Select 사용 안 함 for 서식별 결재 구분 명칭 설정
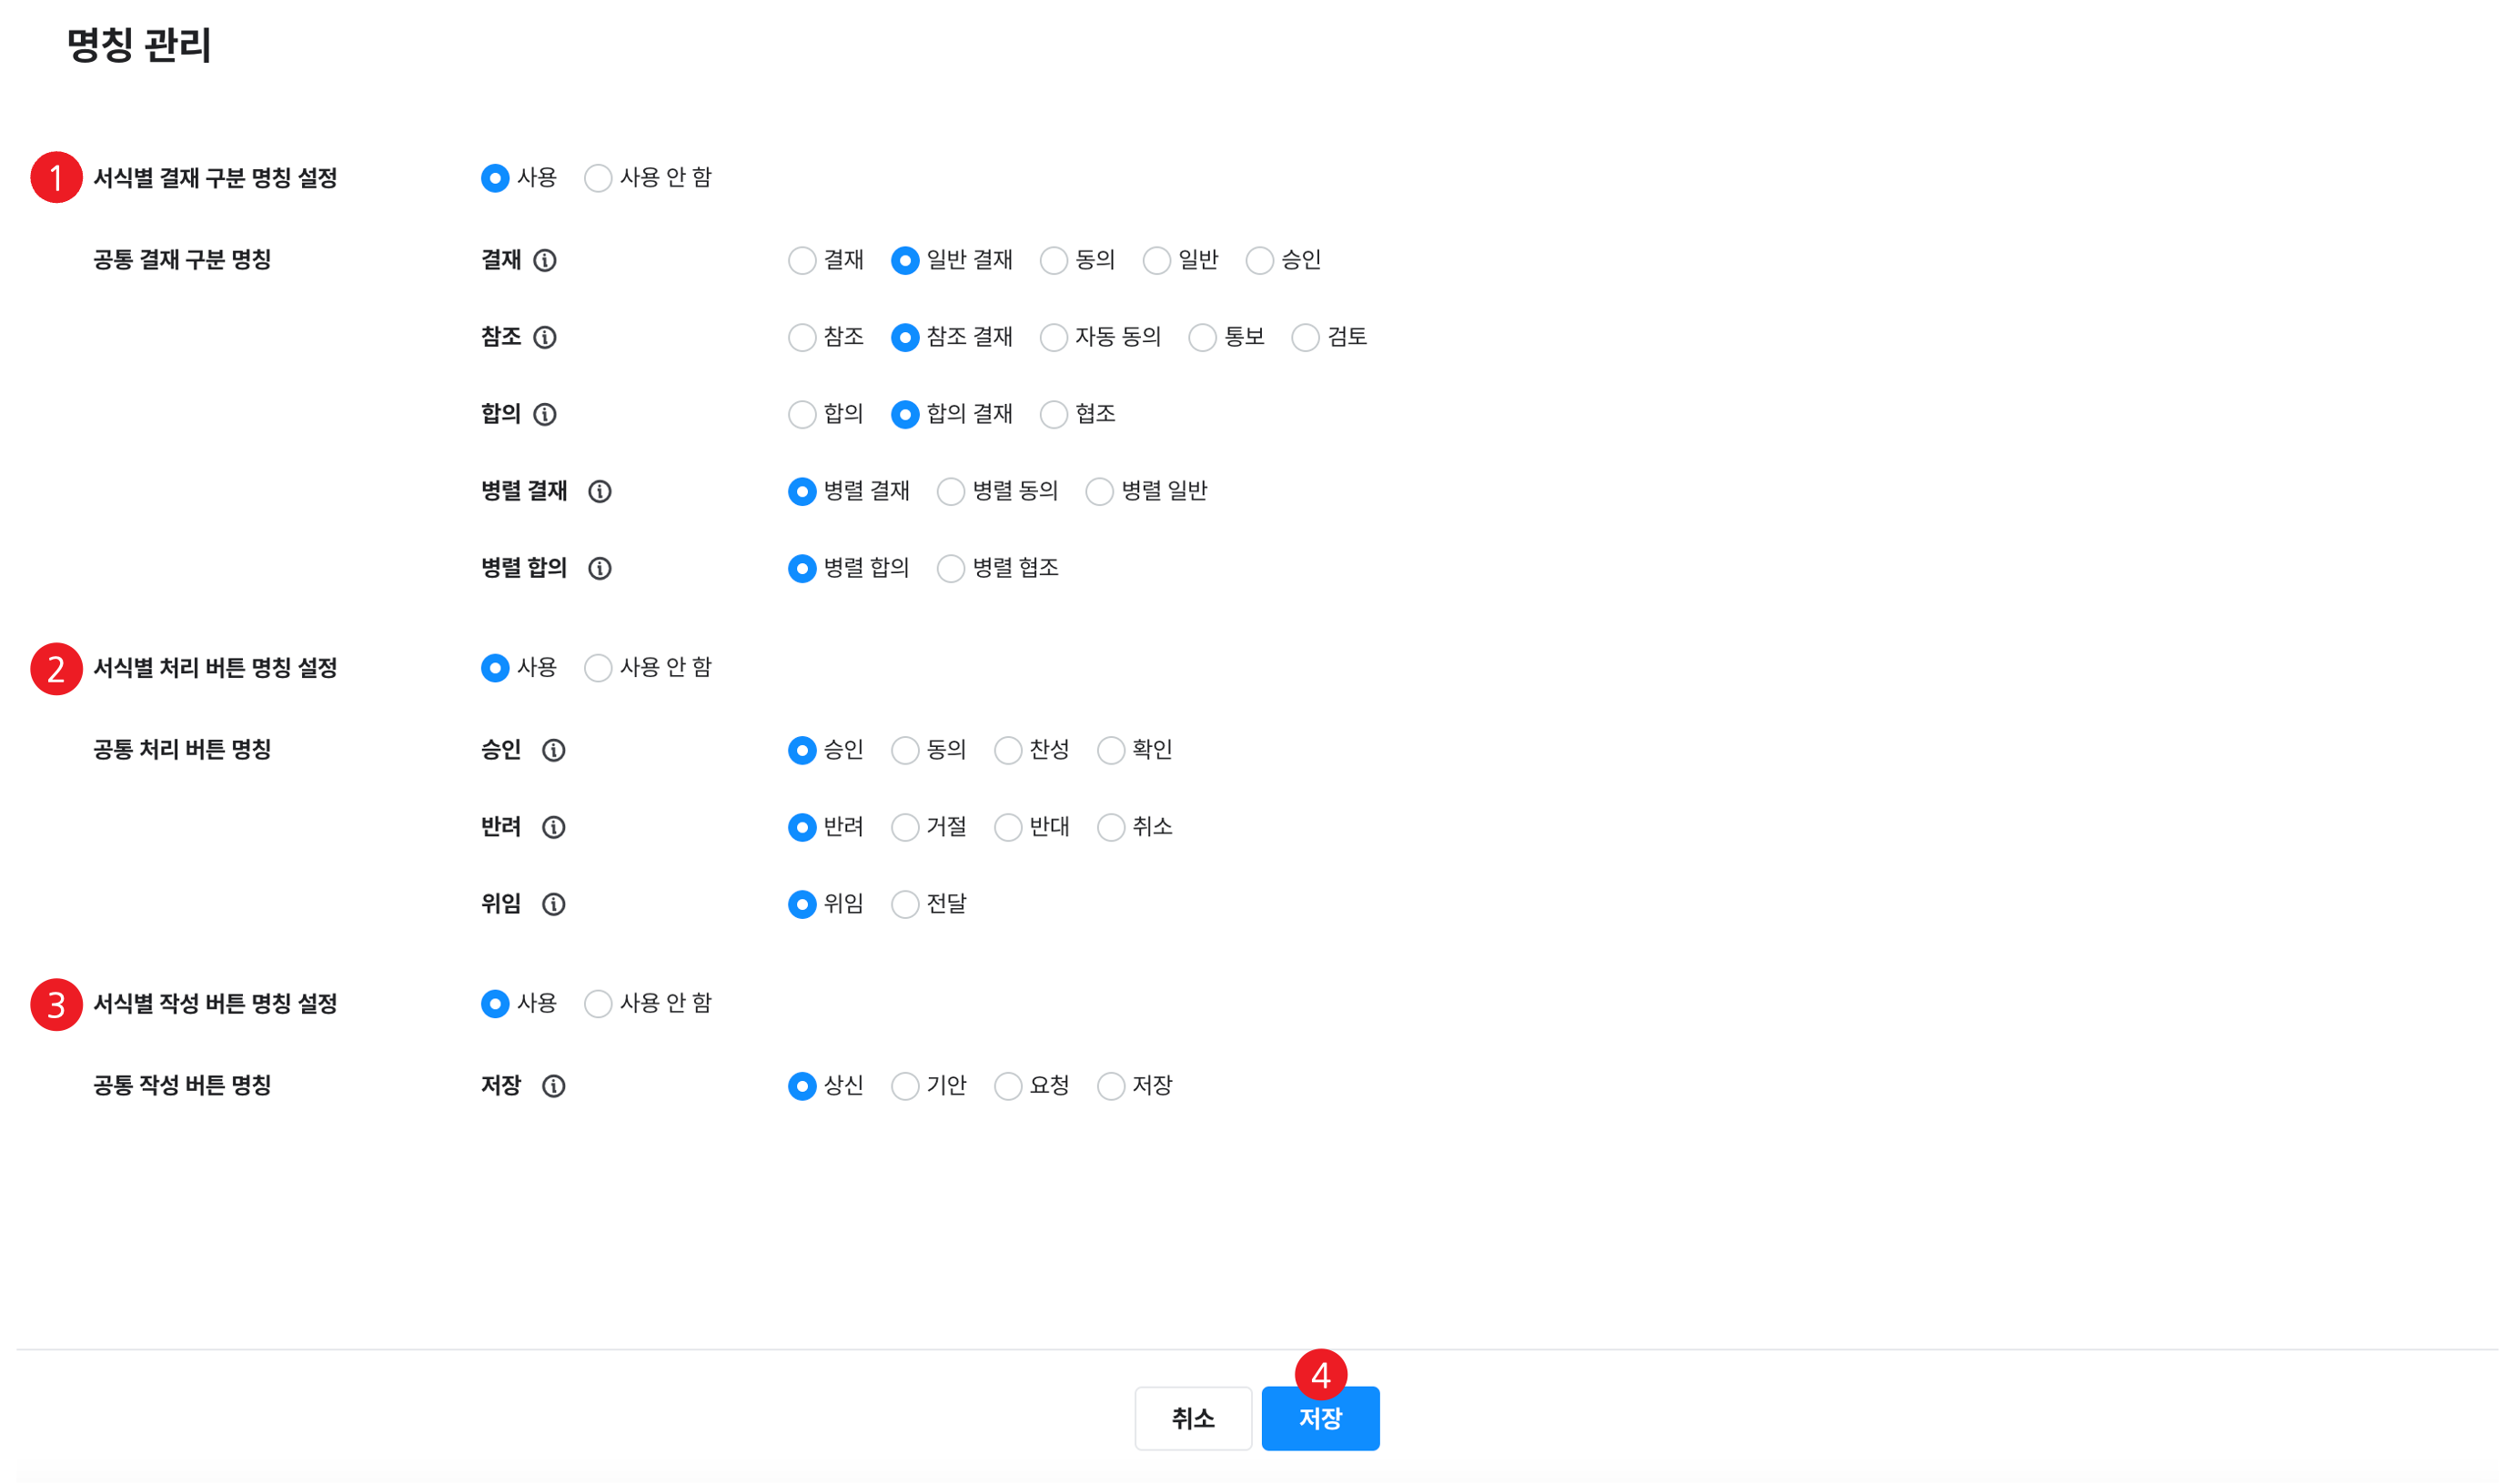Screen dimensions: 2502x1484 (598, 179)
